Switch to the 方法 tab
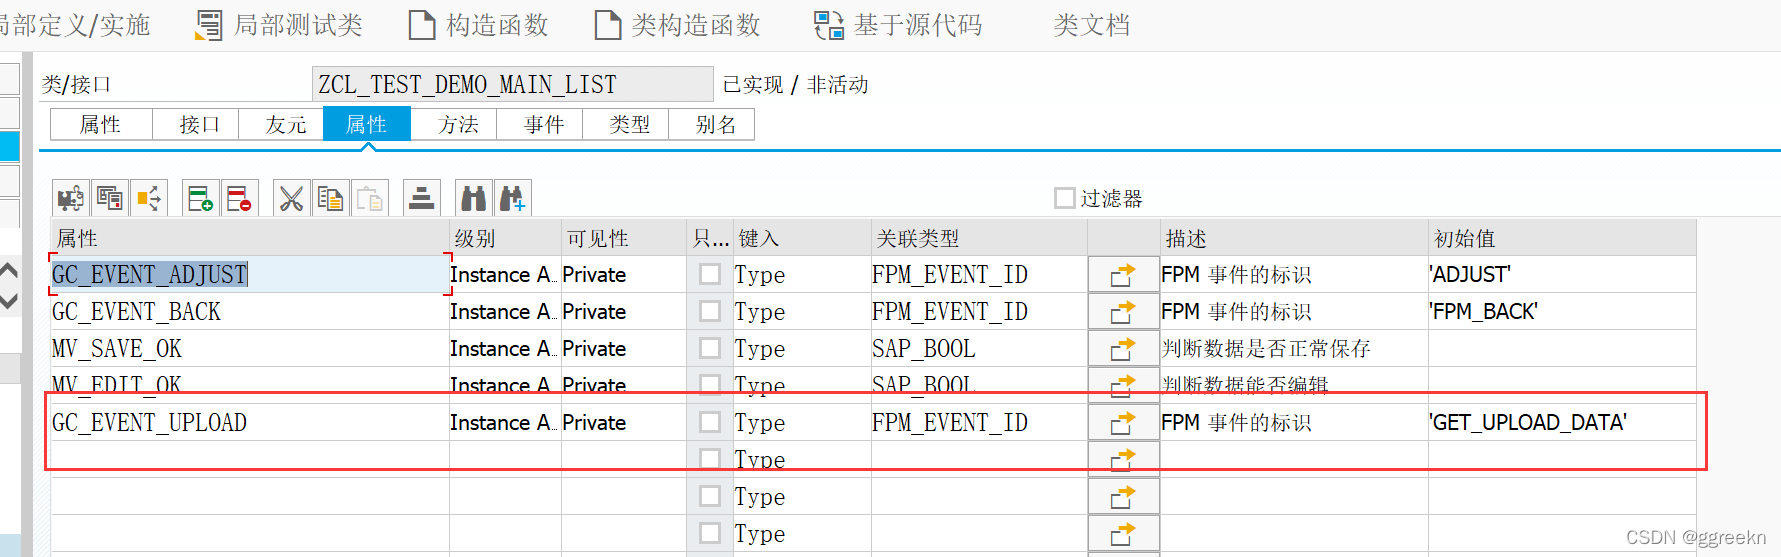1781x557 pixels. coord(455,124)
